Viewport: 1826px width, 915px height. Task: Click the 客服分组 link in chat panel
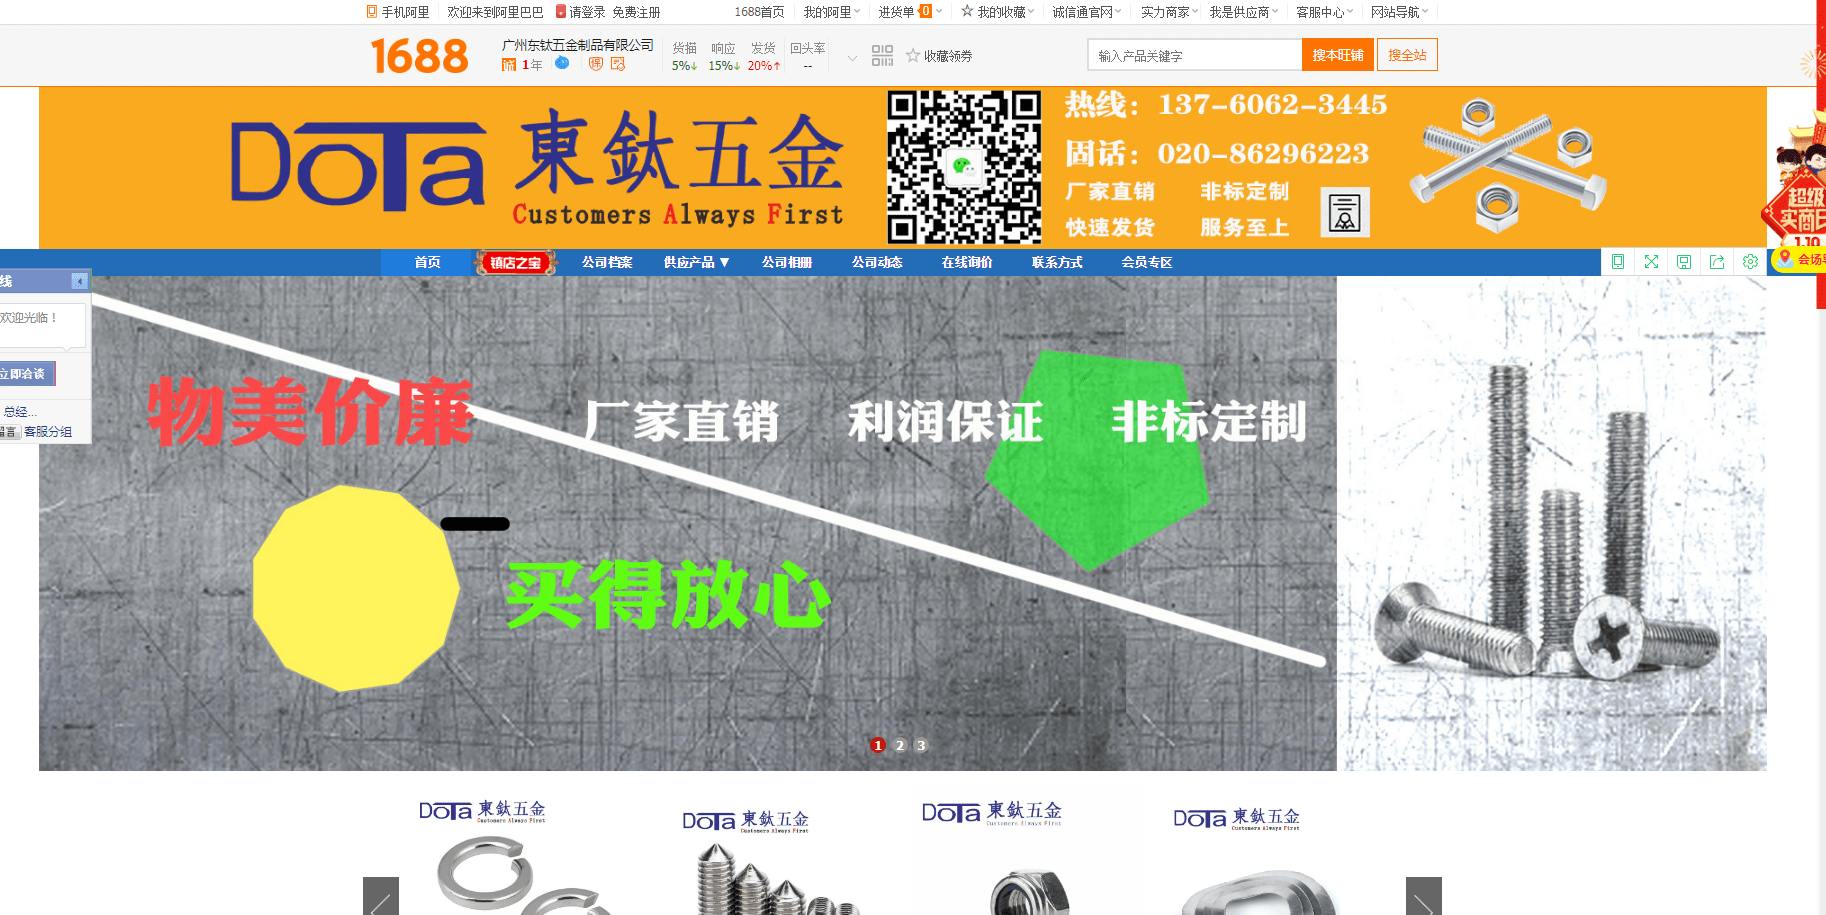click(48, 432)
